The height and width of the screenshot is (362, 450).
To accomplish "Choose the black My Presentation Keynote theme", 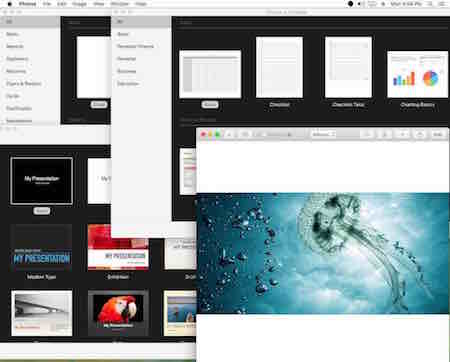I will (x=42, y=181).
